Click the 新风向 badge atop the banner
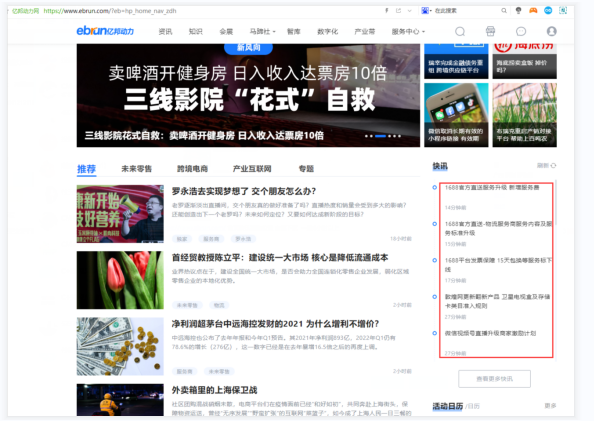The height and width of the screenshot is (421, 594). point(249,48)
